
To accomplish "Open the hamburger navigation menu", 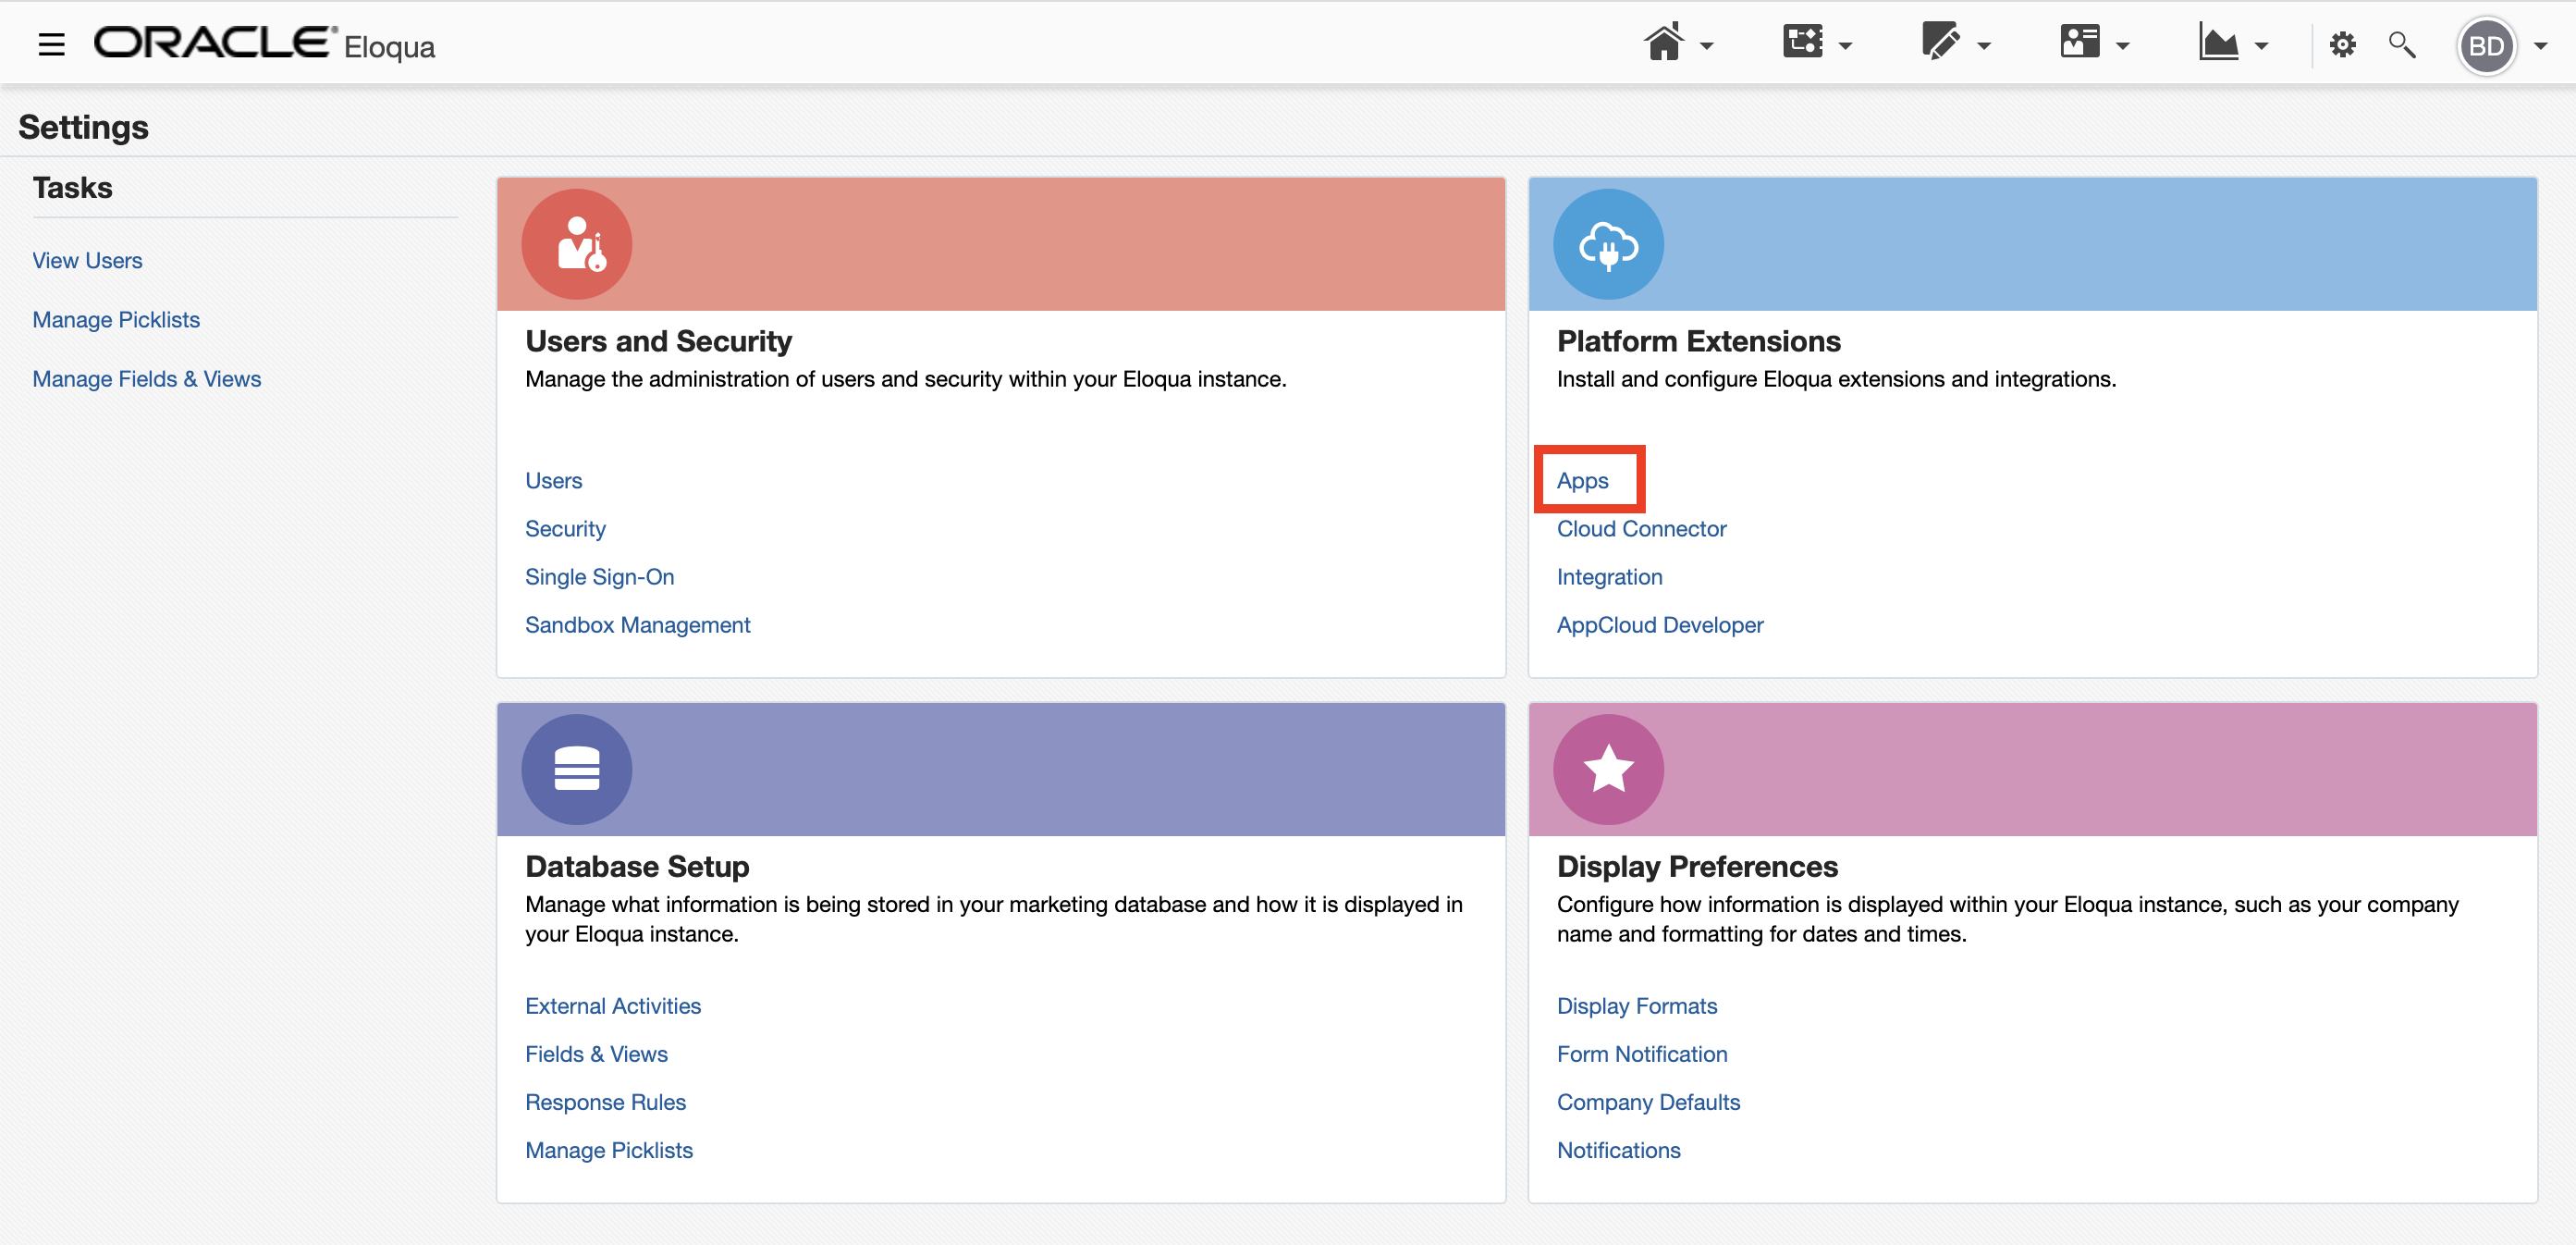I will tap(51, 44).
